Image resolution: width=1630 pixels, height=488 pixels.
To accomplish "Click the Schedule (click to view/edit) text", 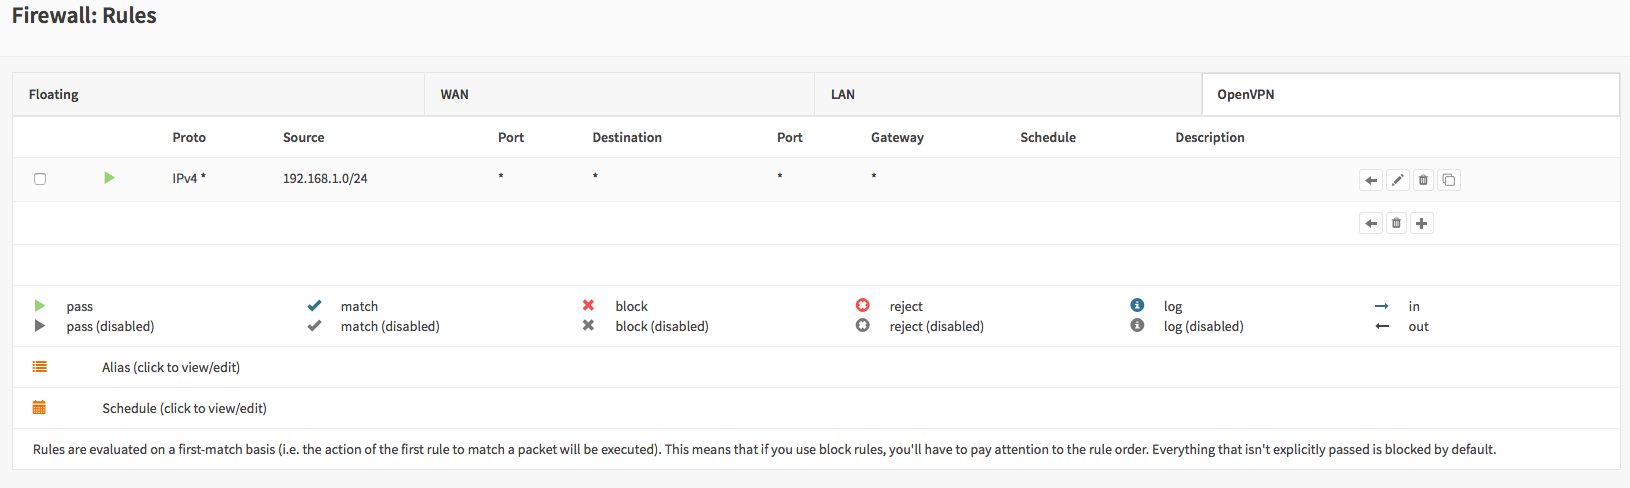I will 184,408.
